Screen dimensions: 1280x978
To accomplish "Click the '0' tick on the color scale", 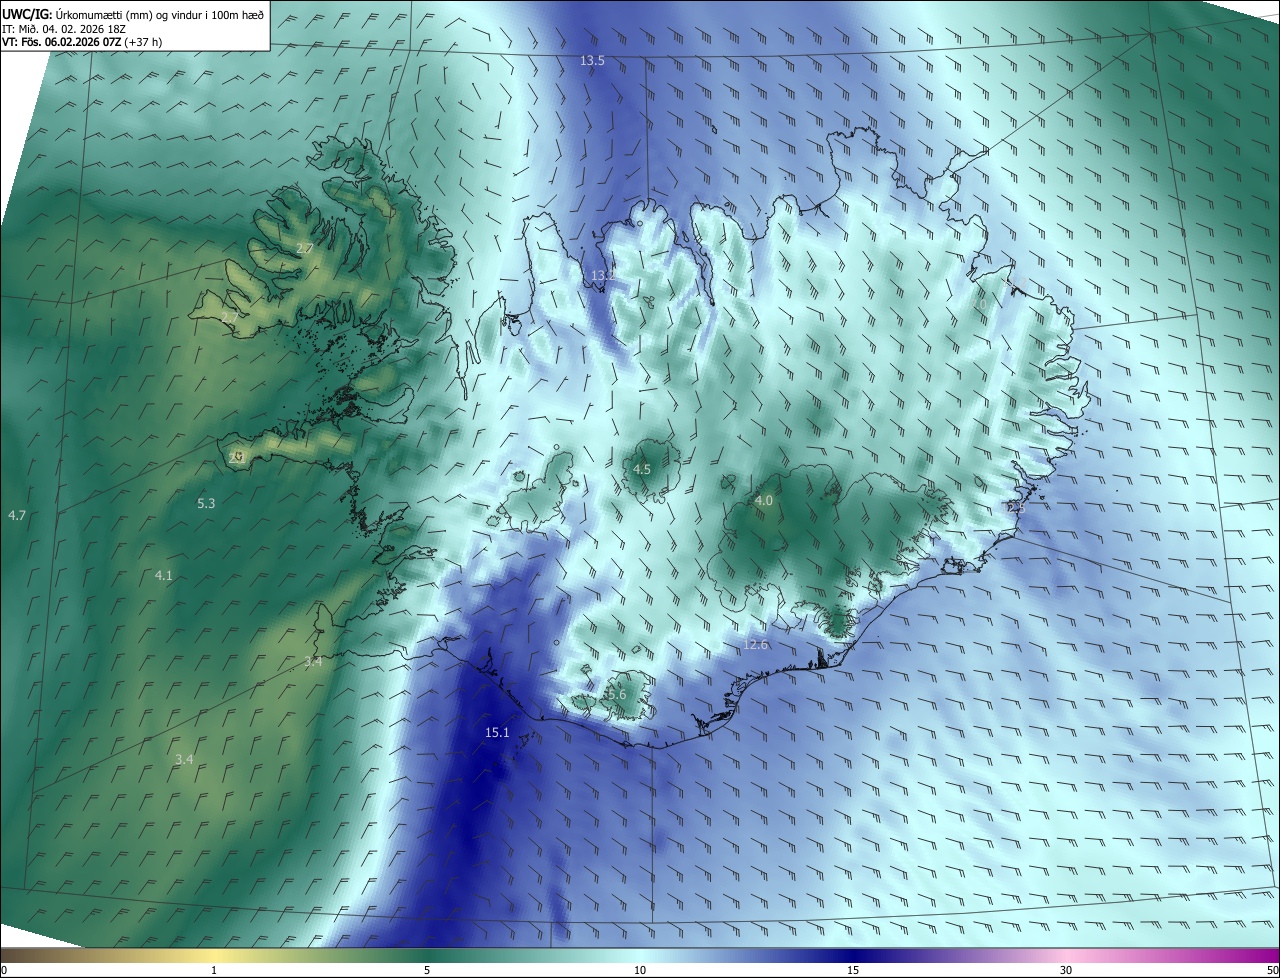I will coord(4,970).
